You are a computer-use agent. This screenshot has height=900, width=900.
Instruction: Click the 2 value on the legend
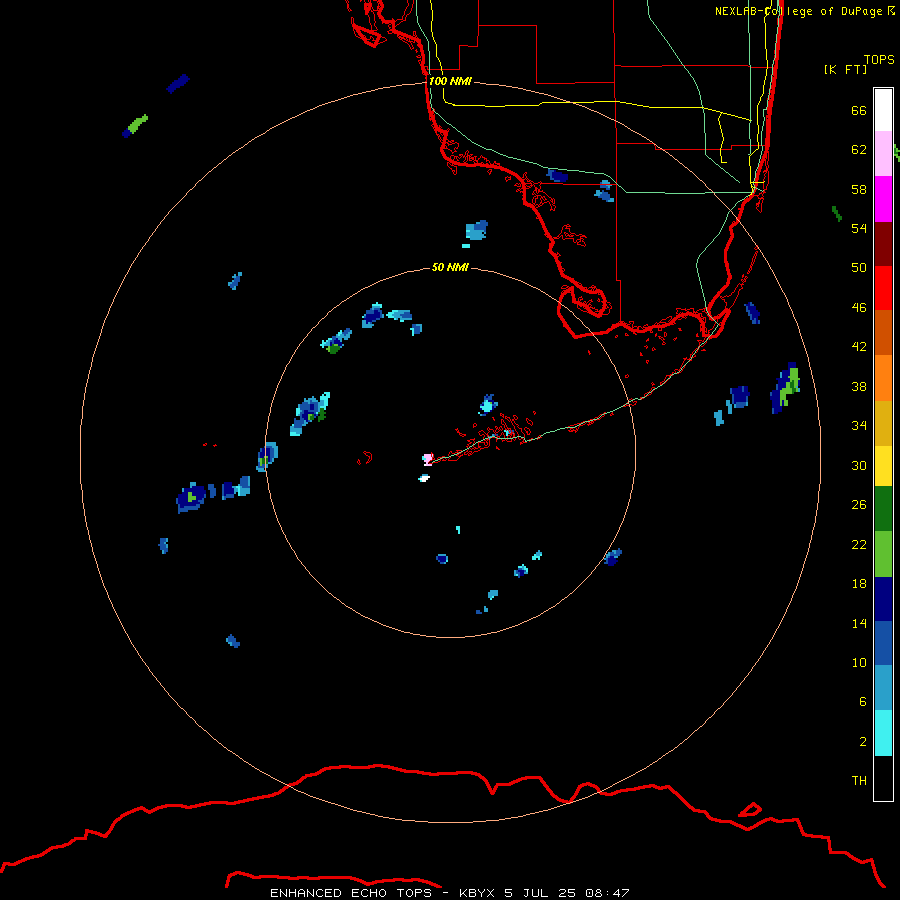point(863,742)
